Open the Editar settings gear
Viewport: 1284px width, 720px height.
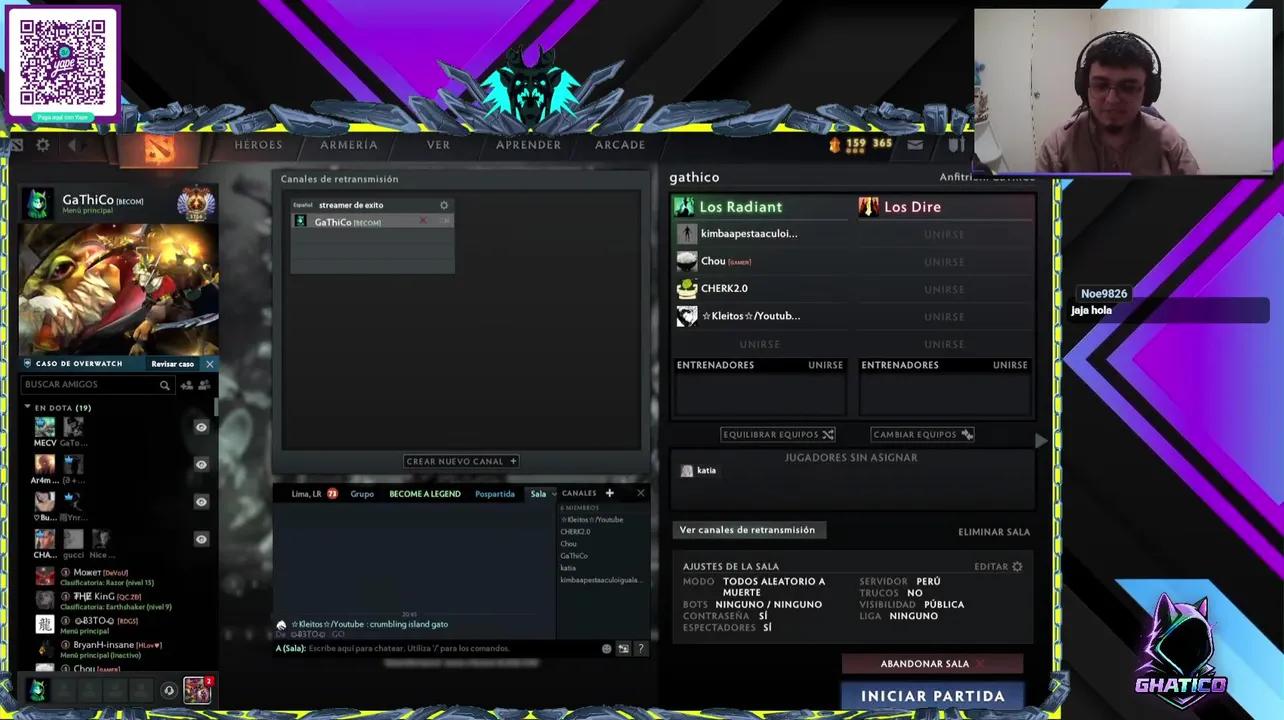coord(1017,567)
